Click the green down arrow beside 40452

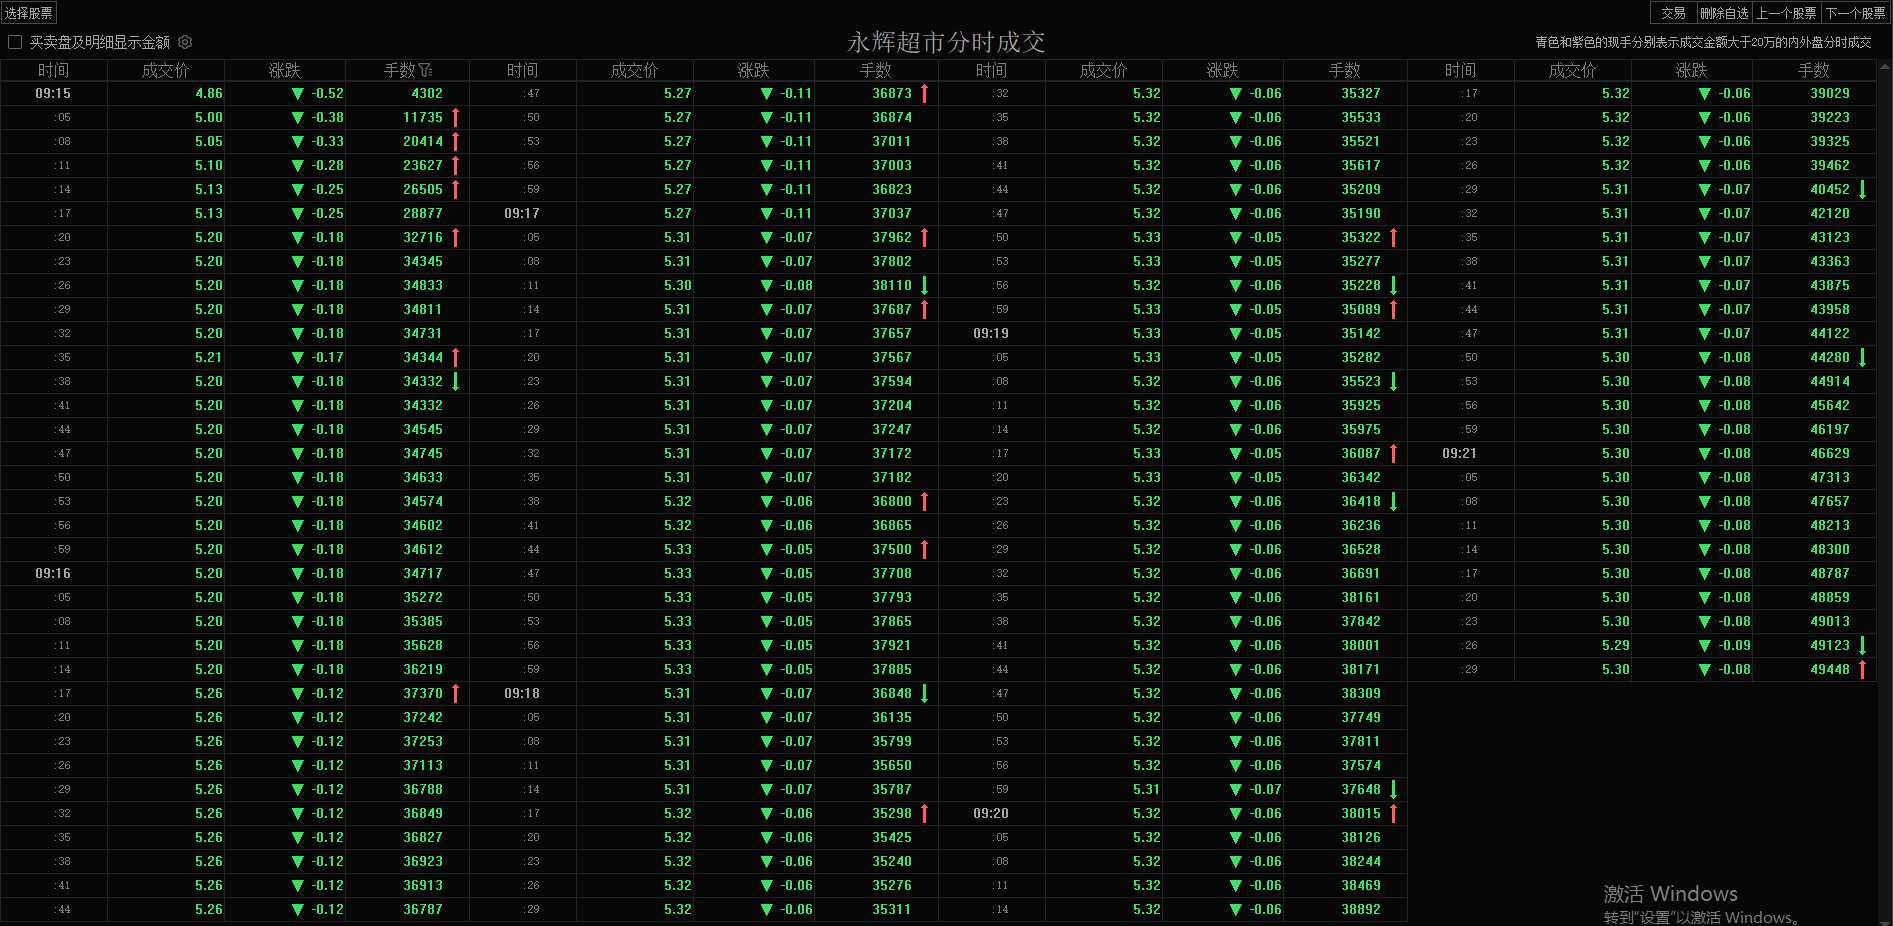[1862, 189]
